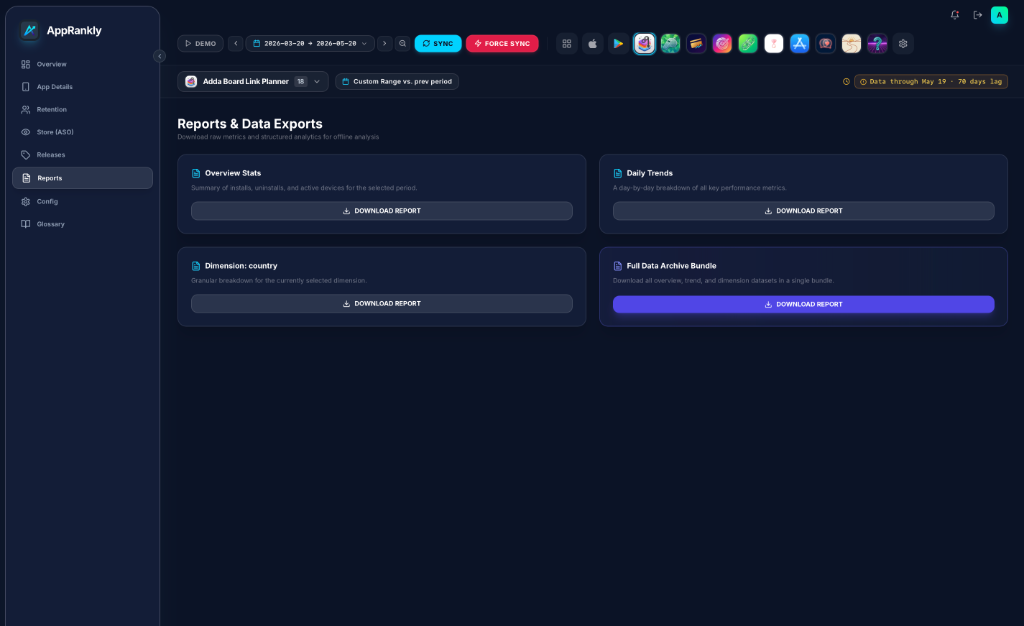Open the date range picker dropdown

pos(310,44)
